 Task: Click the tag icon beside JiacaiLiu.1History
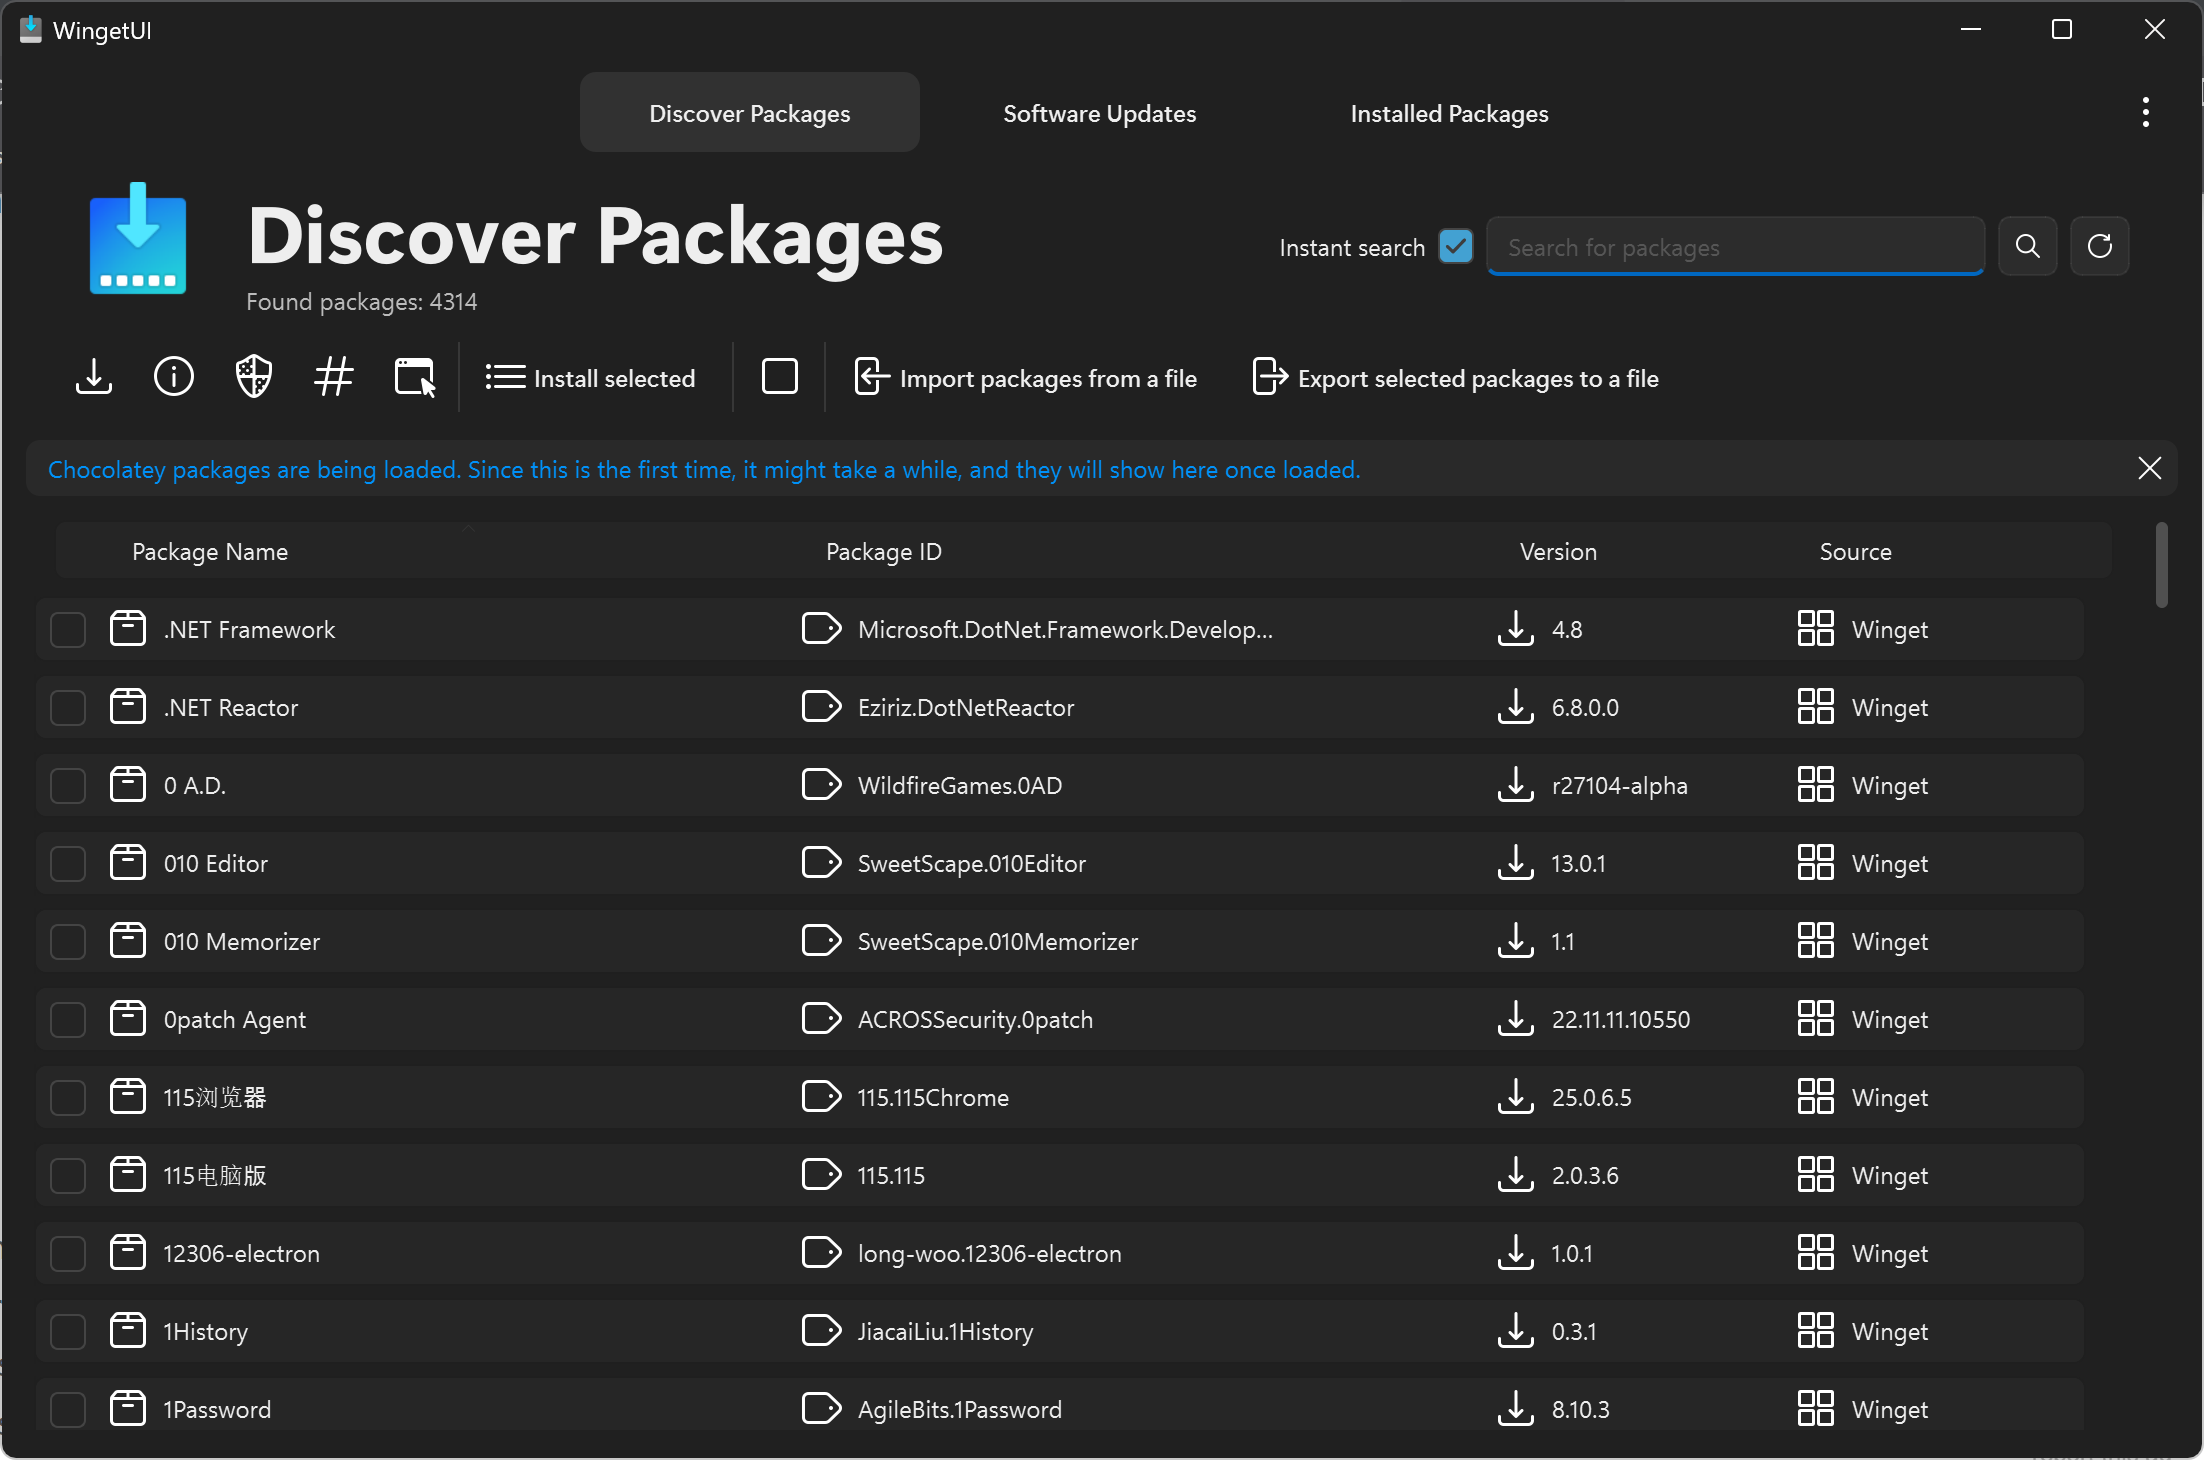tap(822, 1330)
